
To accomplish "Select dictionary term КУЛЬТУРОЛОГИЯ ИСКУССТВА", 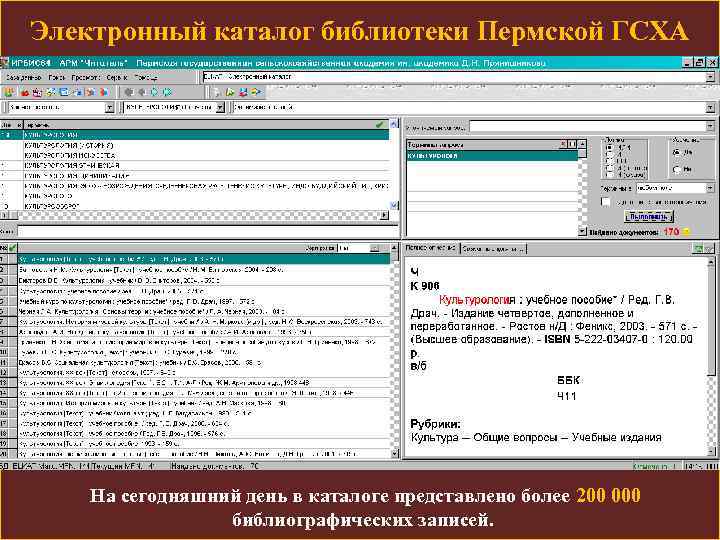I will [x=206, y=155].
